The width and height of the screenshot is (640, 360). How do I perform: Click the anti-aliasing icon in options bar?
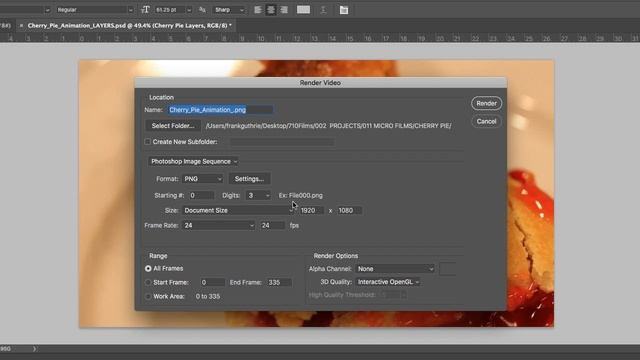202,9
